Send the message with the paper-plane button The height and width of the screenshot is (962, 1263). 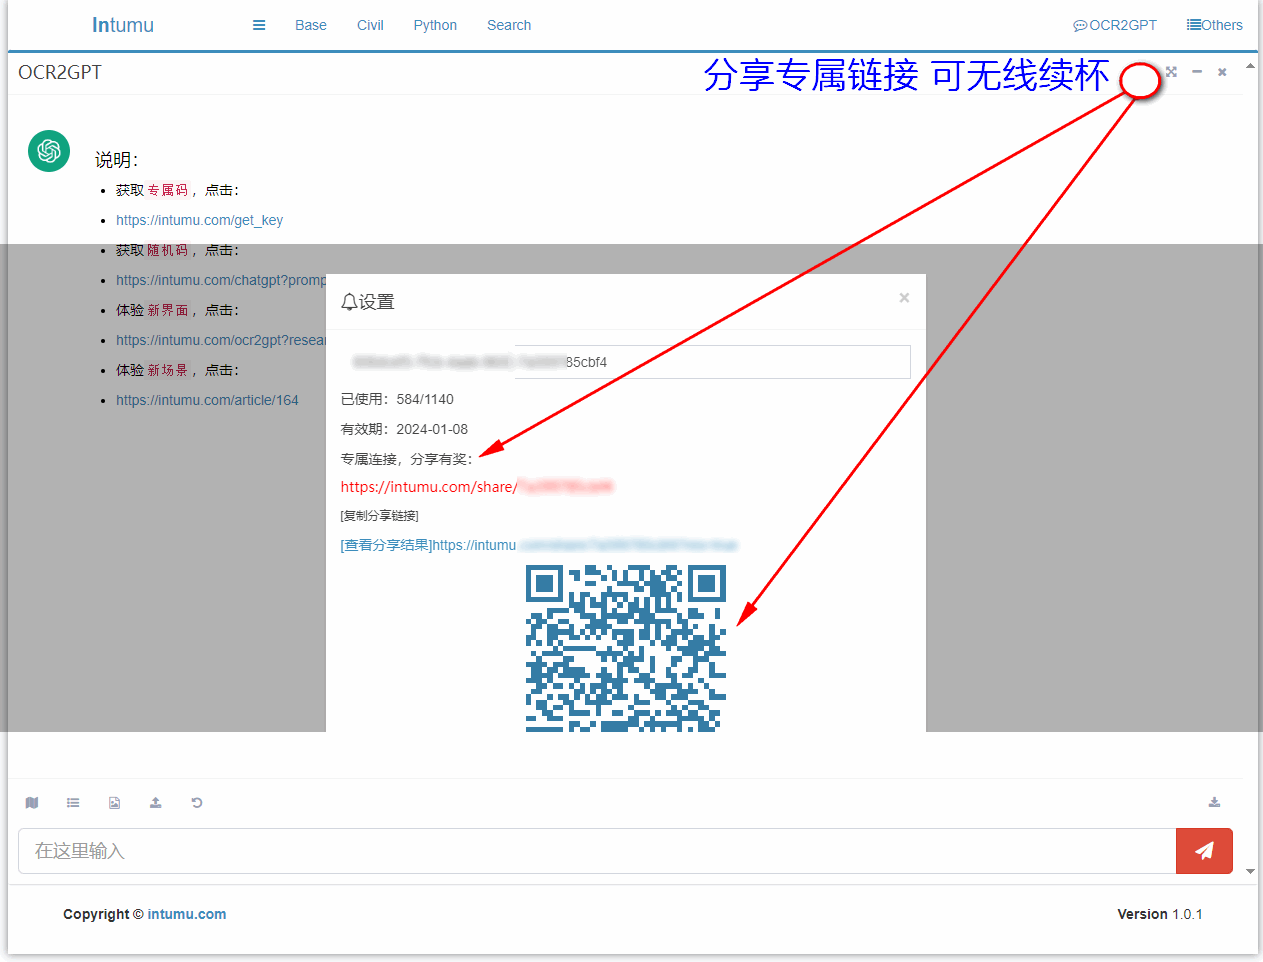(1204, 851)
